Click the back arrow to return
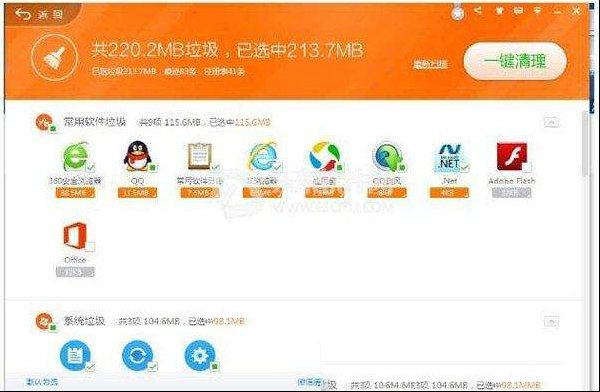This screenshot has height=392, width=600. [x=23, y=15]
